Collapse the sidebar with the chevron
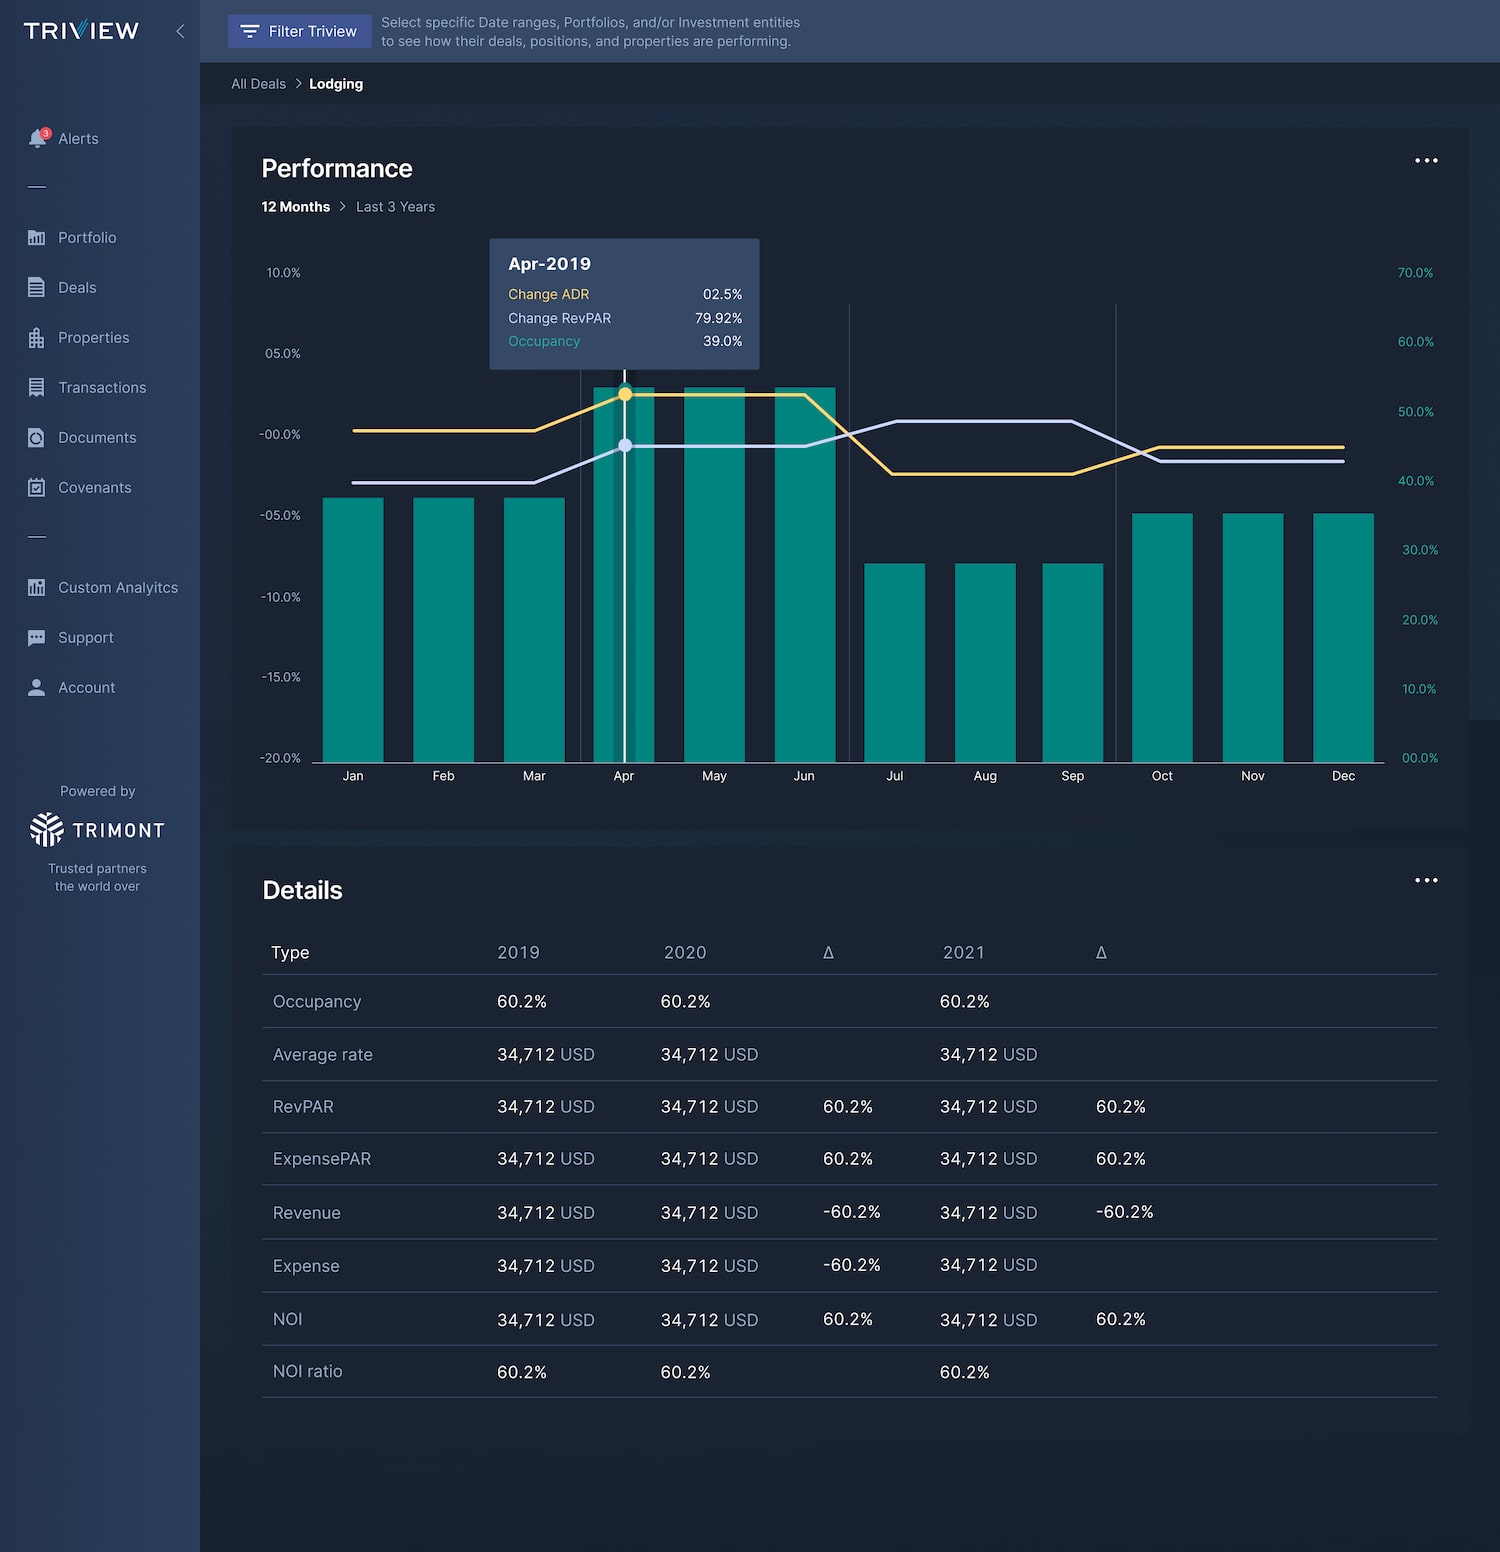This screenshot has width=1500, height=1552. click(180, 31)
